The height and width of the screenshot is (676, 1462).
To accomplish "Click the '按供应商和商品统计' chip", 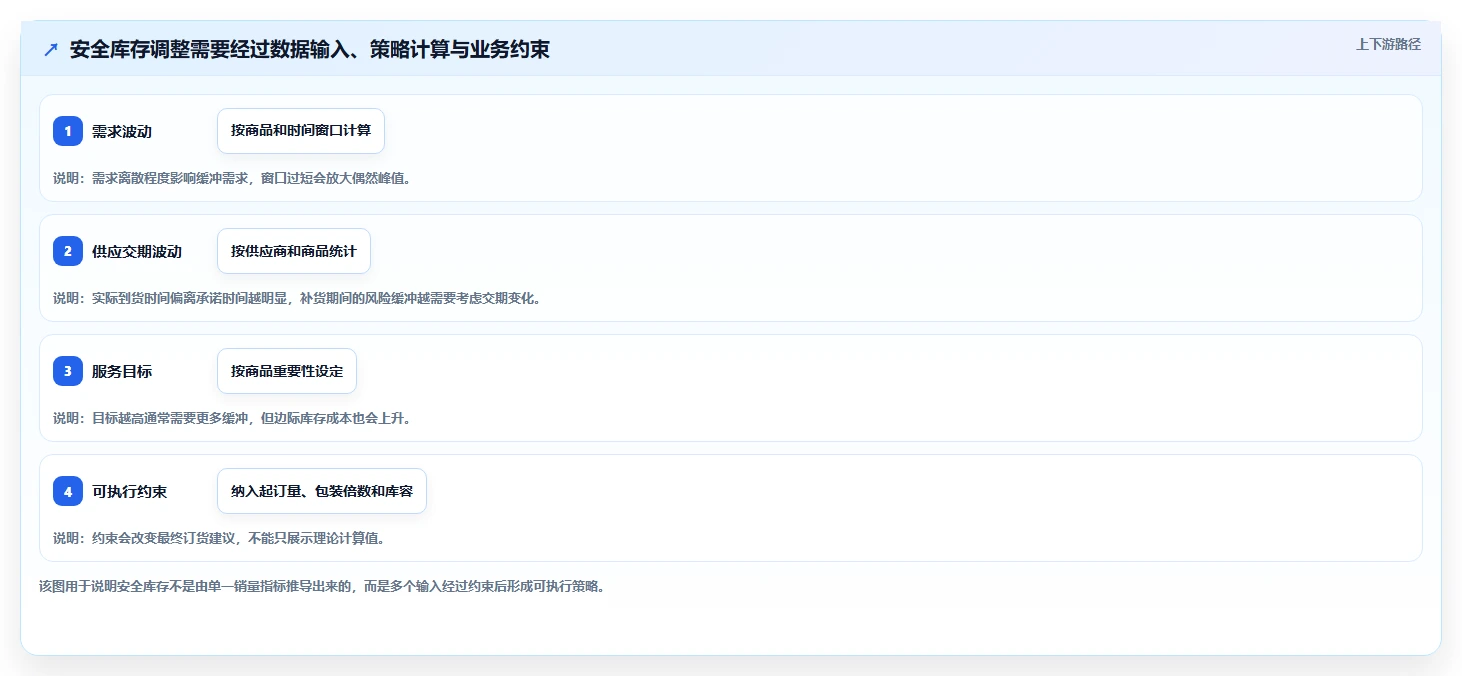I will (x=294, y=251).
